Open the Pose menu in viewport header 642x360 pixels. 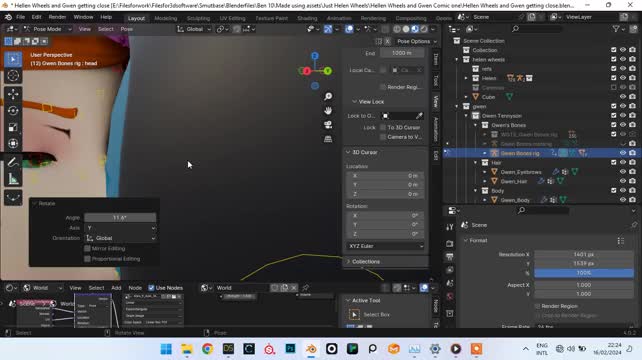[127, 29]
